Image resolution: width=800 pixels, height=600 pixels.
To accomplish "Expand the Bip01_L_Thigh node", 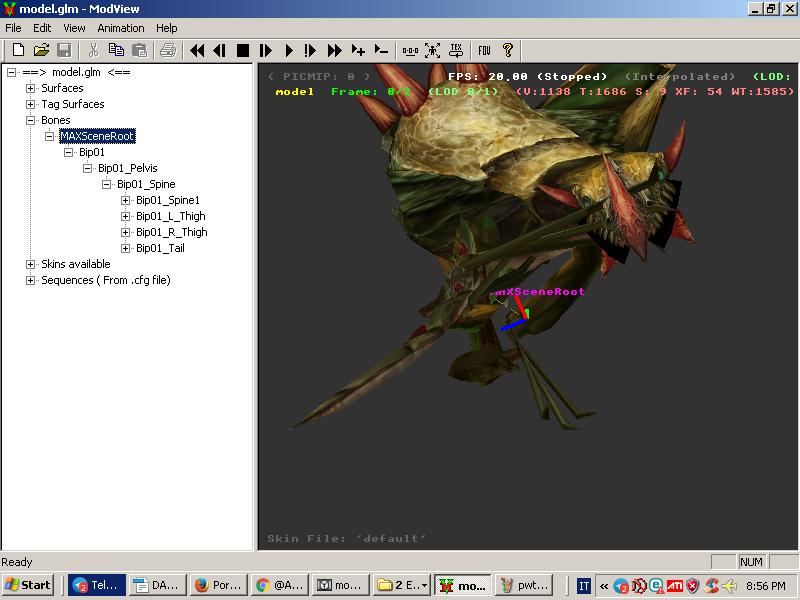I will tap(126, 216).
